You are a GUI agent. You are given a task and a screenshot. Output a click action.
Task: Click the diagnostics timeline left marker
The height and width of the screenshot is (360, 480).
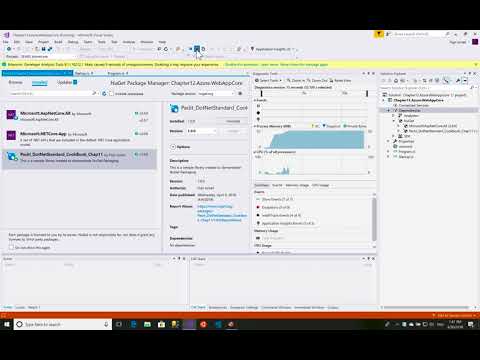(x=262, y=94)
